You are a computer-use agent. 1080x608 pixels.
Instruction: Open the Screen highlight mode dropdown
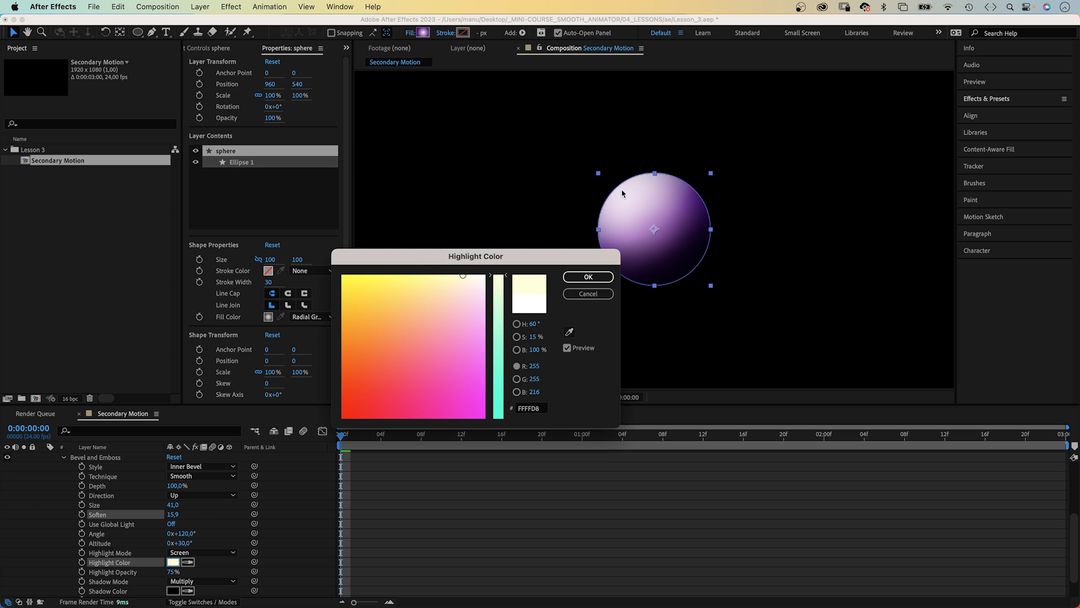click(203, 552)
